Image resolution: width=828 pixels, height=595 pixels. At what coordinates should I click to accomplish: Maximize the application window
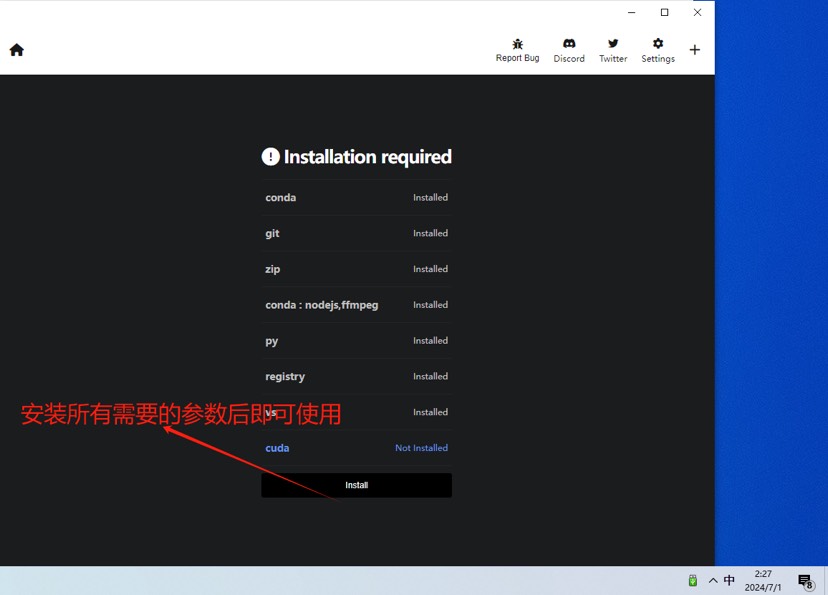click(x=664, y=13)
